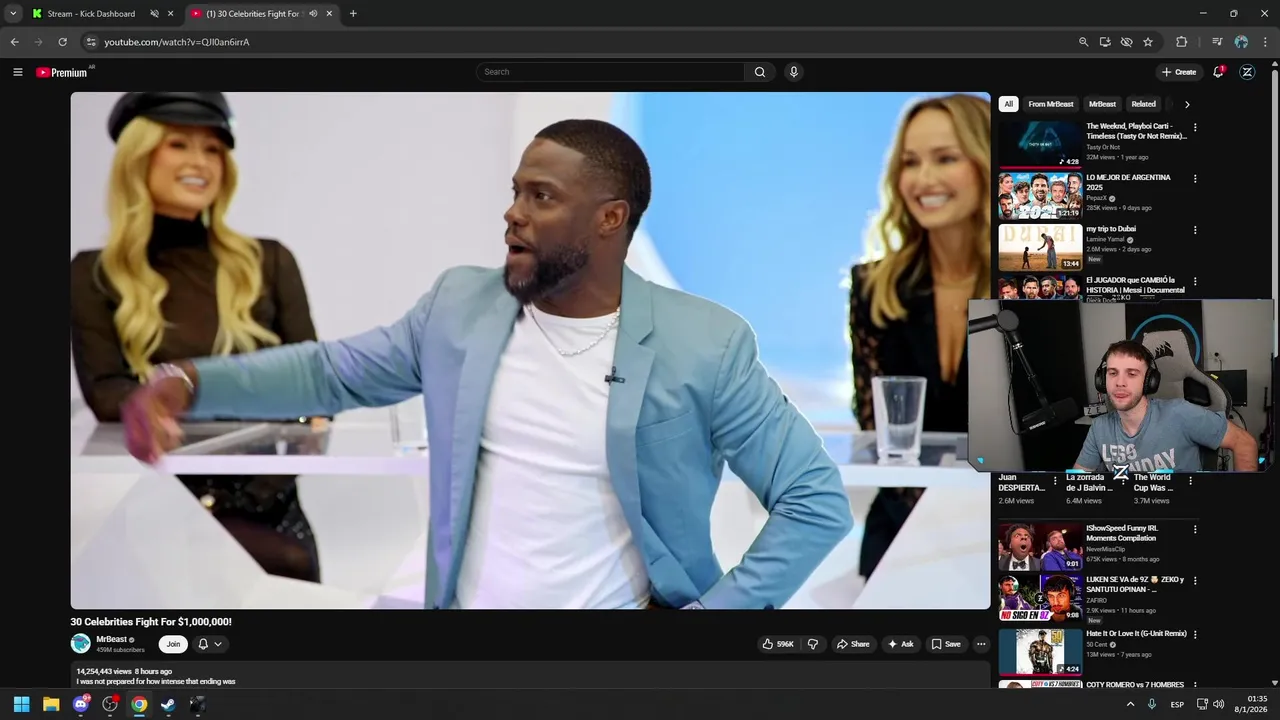This screenshot has width=1280, height=720.
Task: Open options for LO MEJOR DE ARGENTINA 2025
Action: click(x=1195, y=179)
